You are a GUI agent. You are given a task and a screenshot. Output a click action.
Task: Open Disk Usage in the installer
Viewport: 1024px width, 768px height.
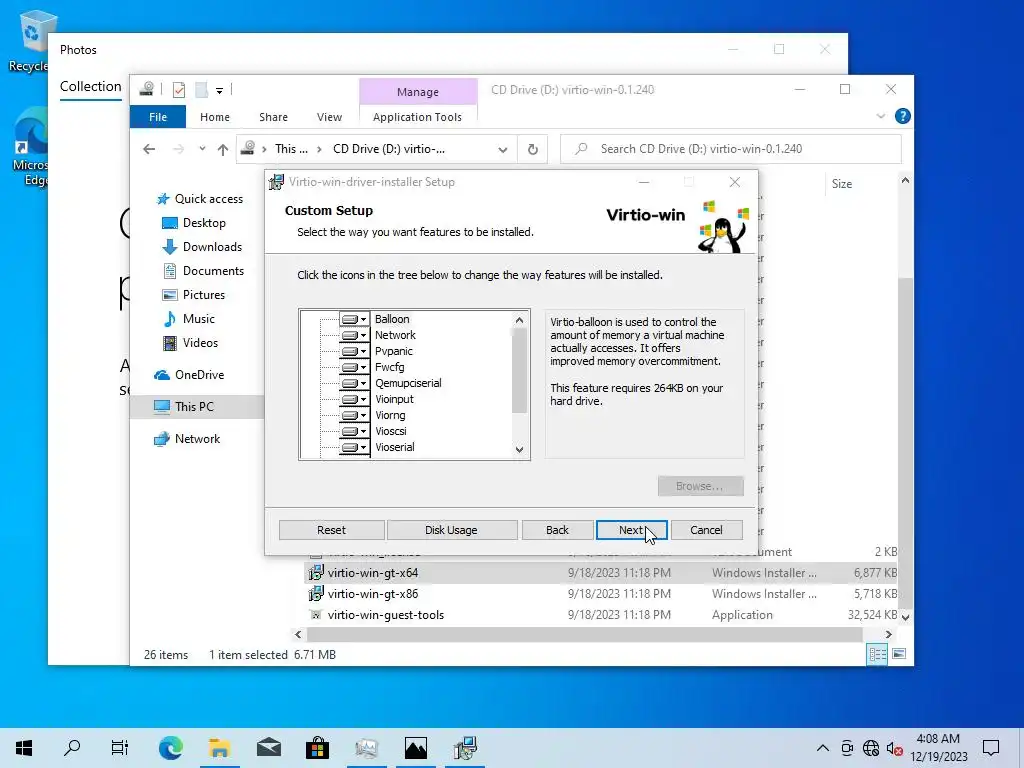pyautogui.click(x=451, y=530)
